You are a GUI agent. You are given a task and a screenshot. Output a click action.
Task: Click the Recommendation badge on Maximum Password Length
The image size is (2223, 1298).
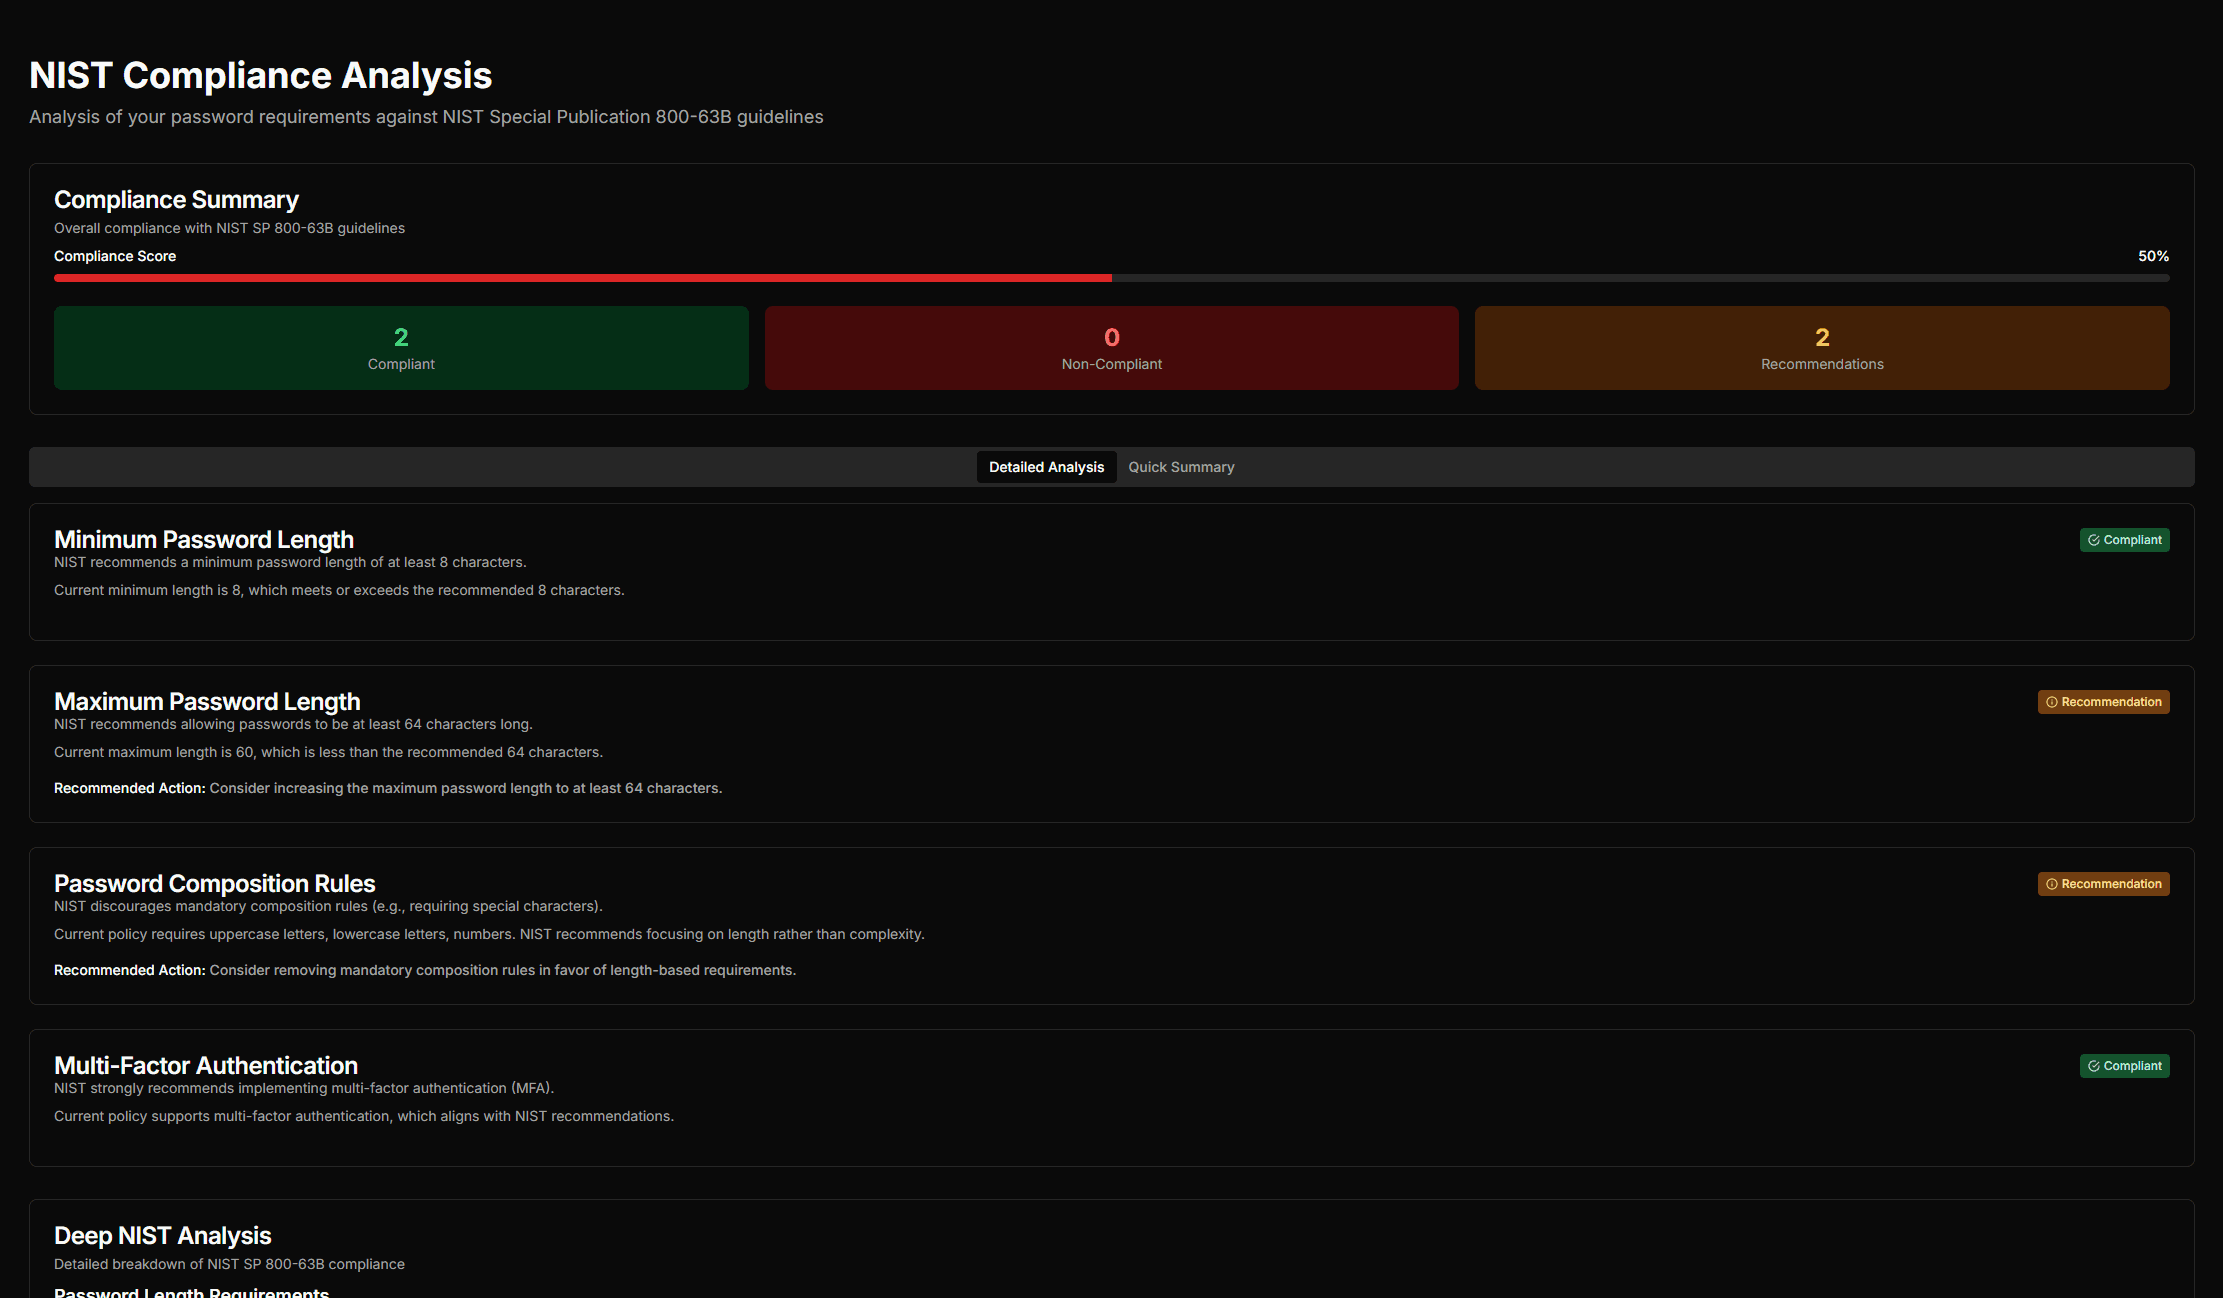[x=2103, y=702]
